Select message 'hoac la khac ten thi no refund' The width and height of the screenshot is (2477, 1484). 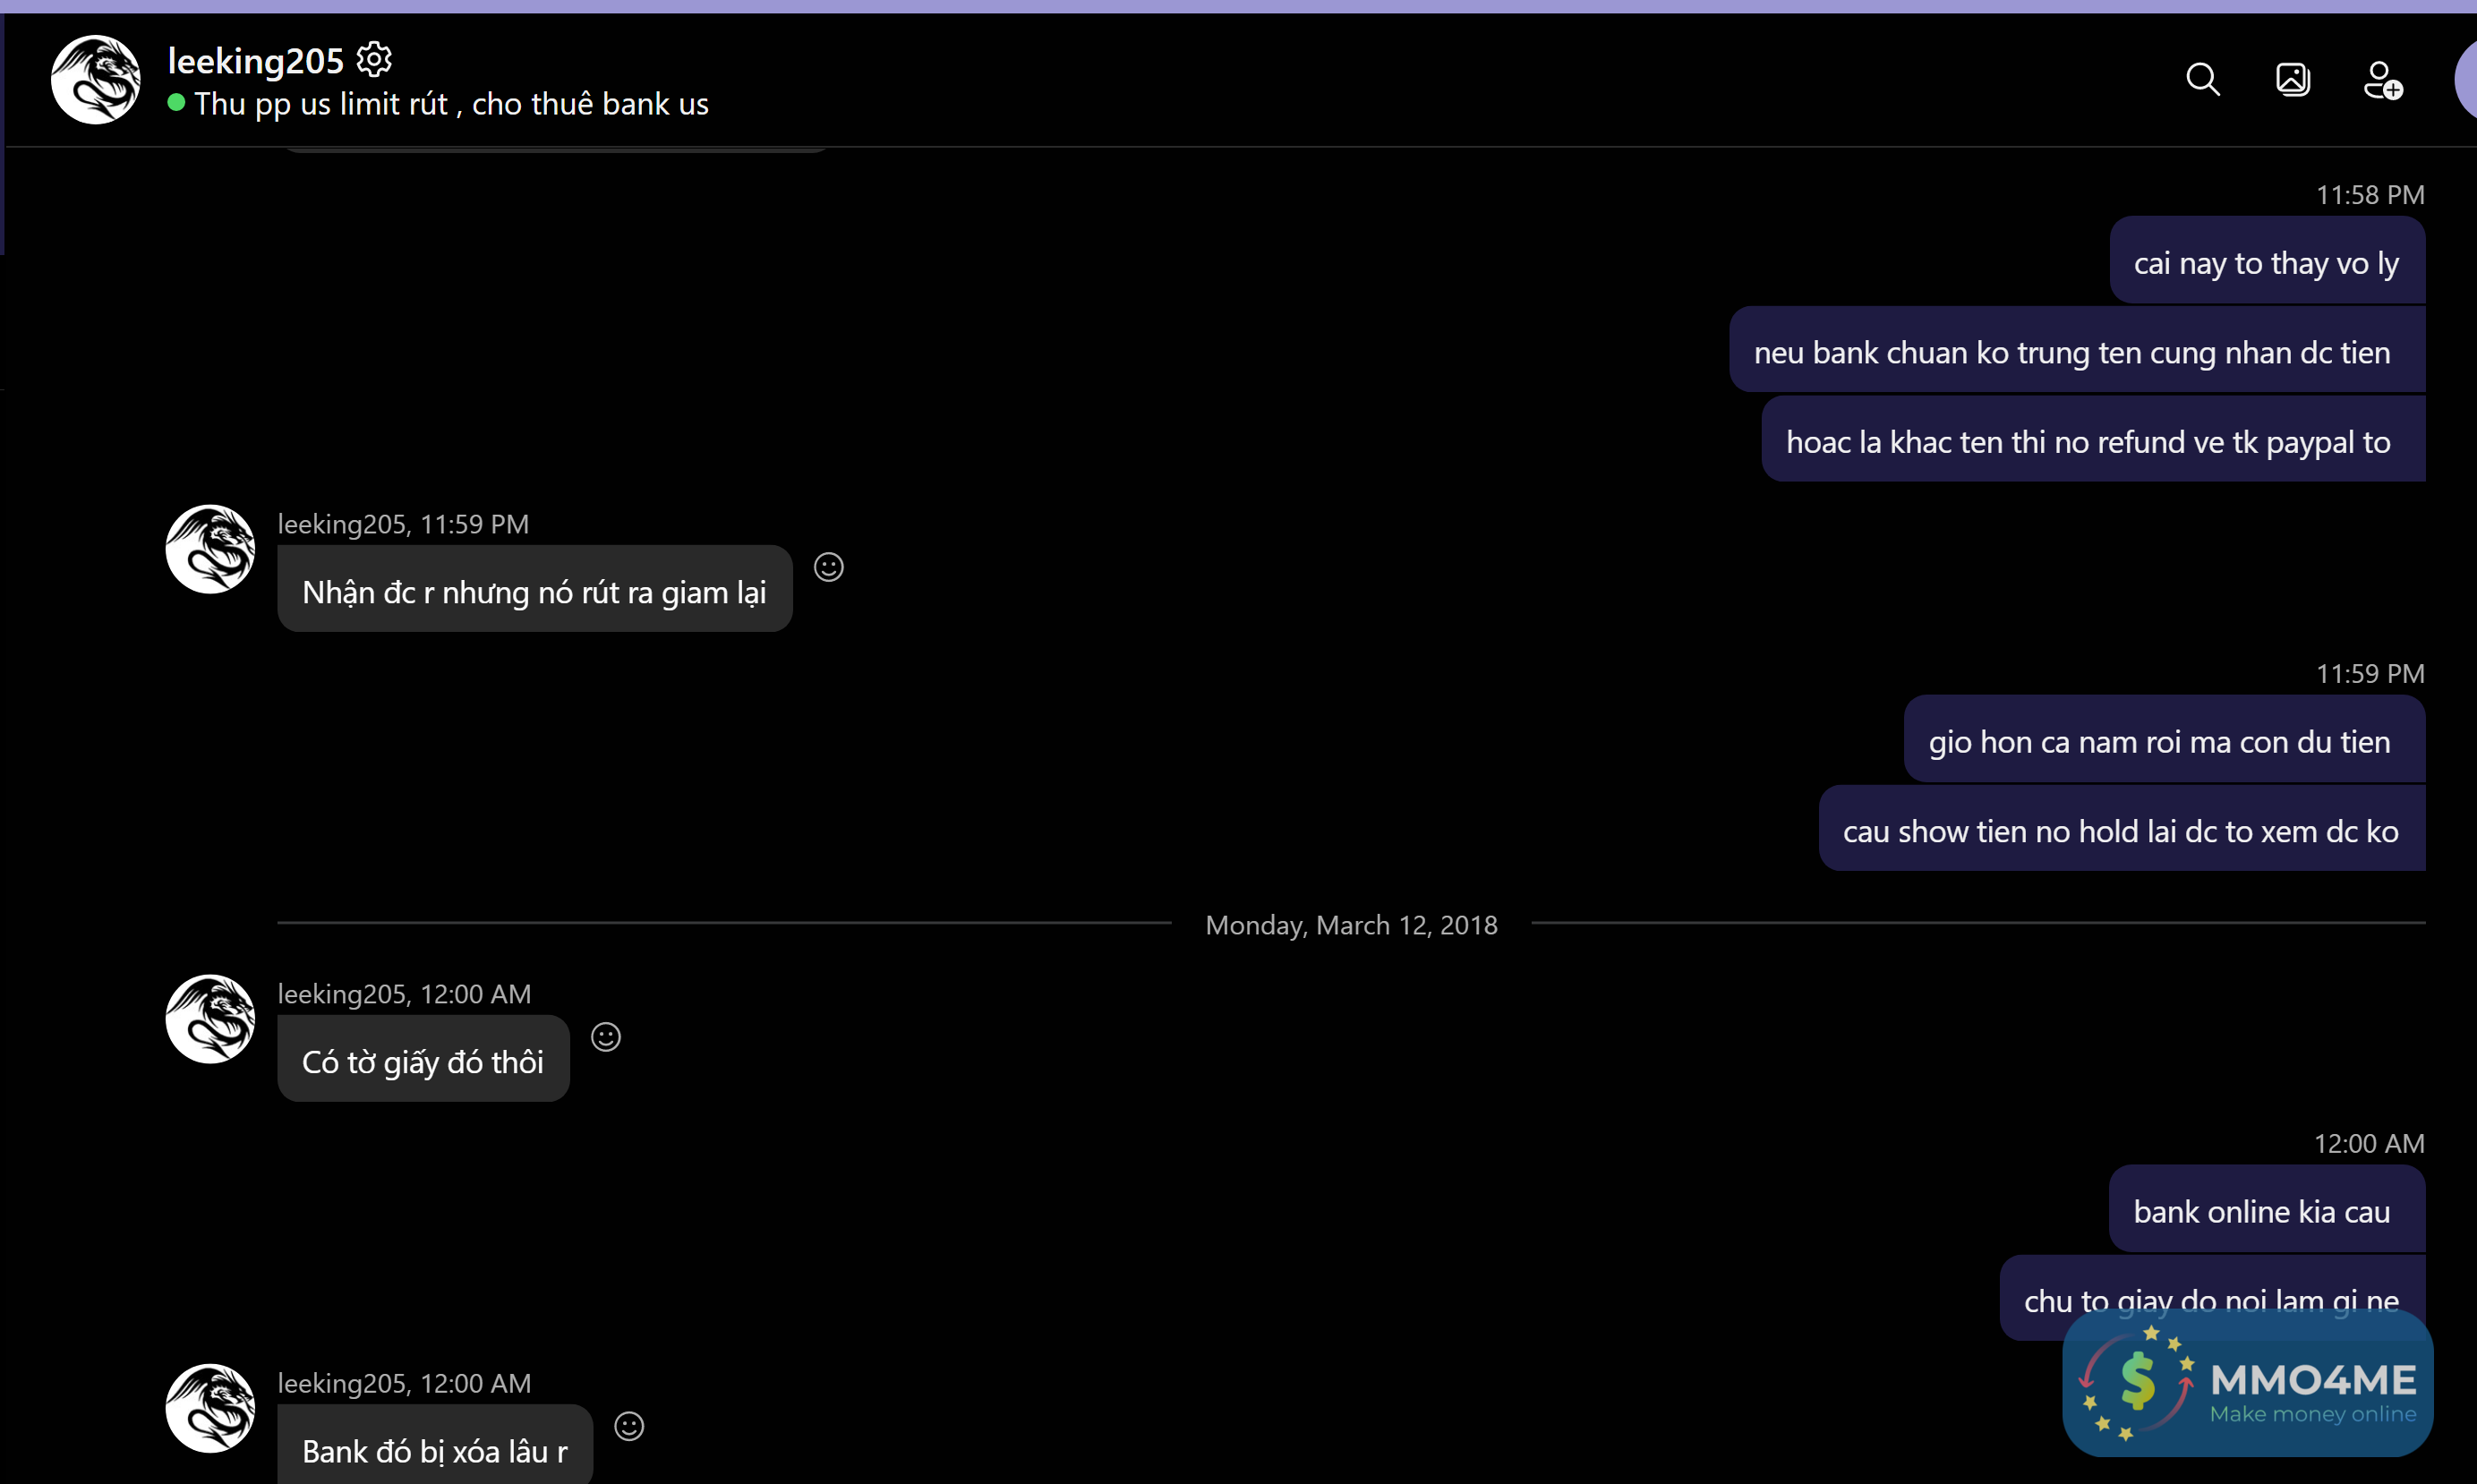tap(2087, 442)
